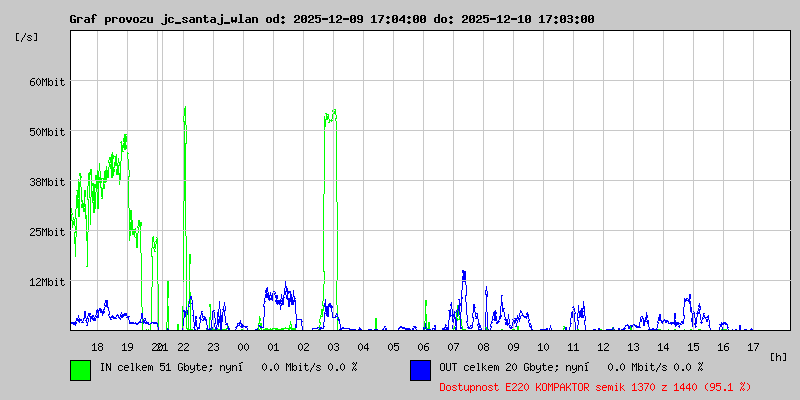This screenshot has width=800, height=400.
Task: Select the '25Mbit' y-axis label
Action: pyautogui.click(x=47, y=232)
